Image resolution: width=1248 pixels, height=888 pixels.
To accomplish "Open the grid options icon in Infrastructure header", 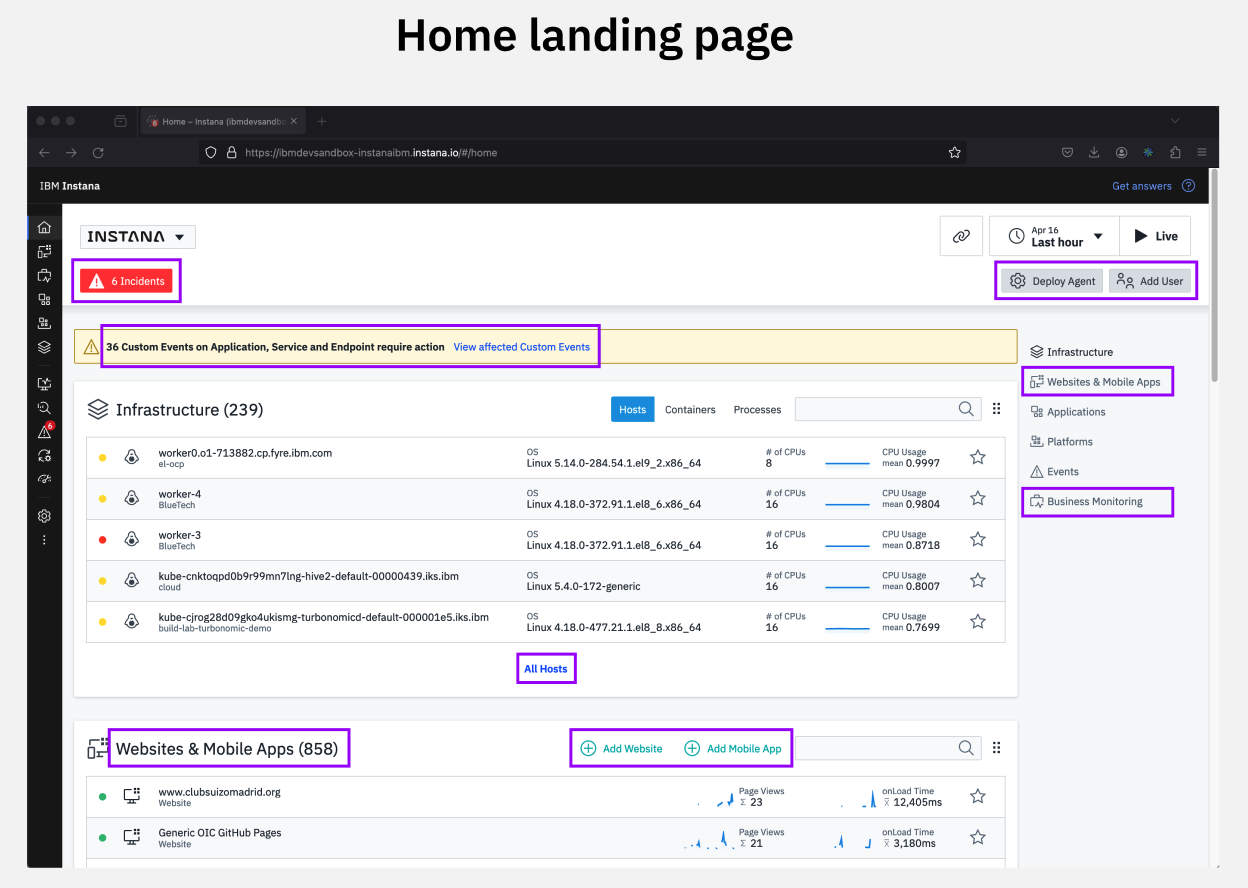I will 996,409.
